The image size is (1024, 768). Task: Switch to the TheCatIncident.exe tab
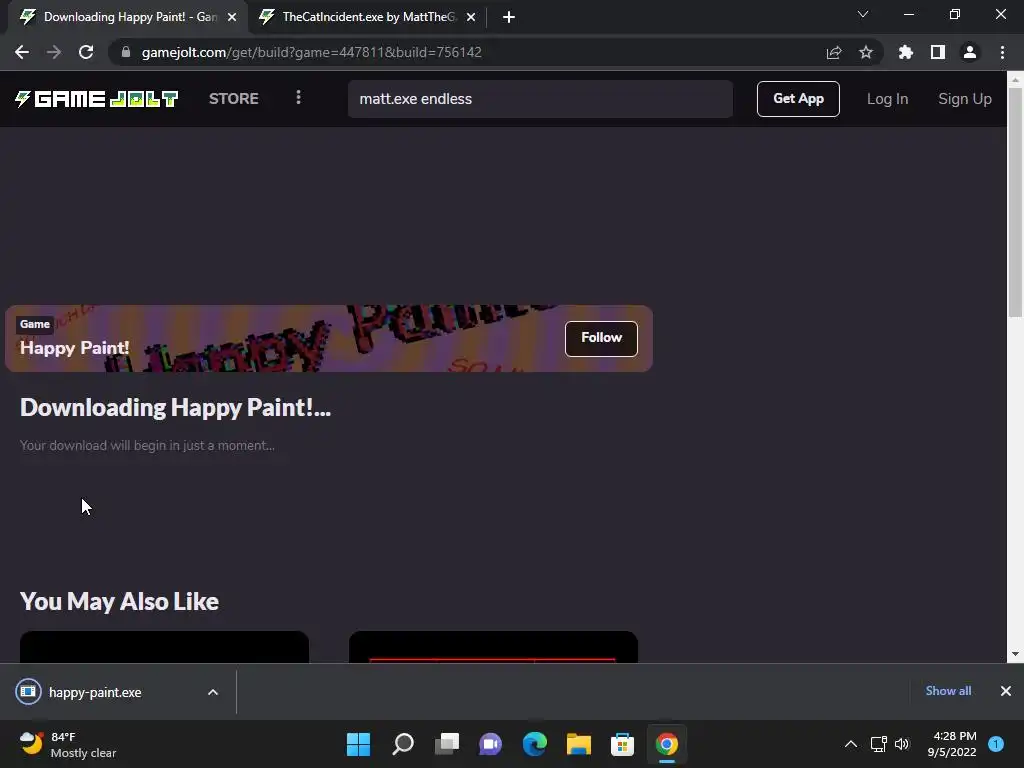click(x=368, y=17)
